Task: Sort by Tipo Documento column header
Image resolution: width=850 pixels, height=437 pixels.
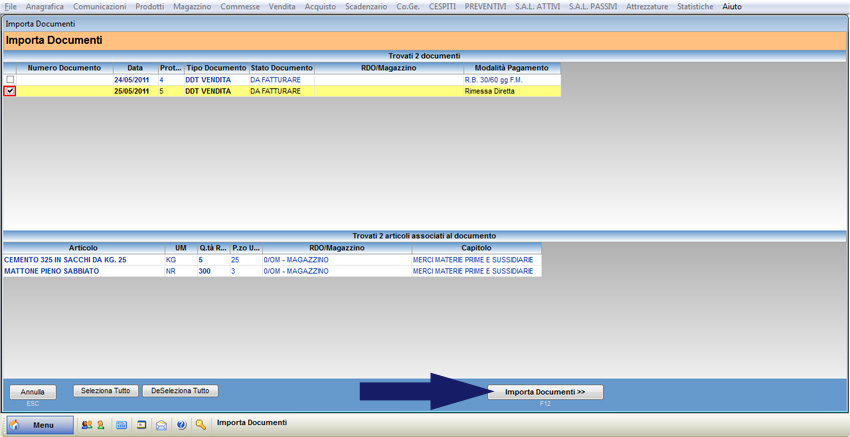Action: pyautogui.click(x=216, y=68)
